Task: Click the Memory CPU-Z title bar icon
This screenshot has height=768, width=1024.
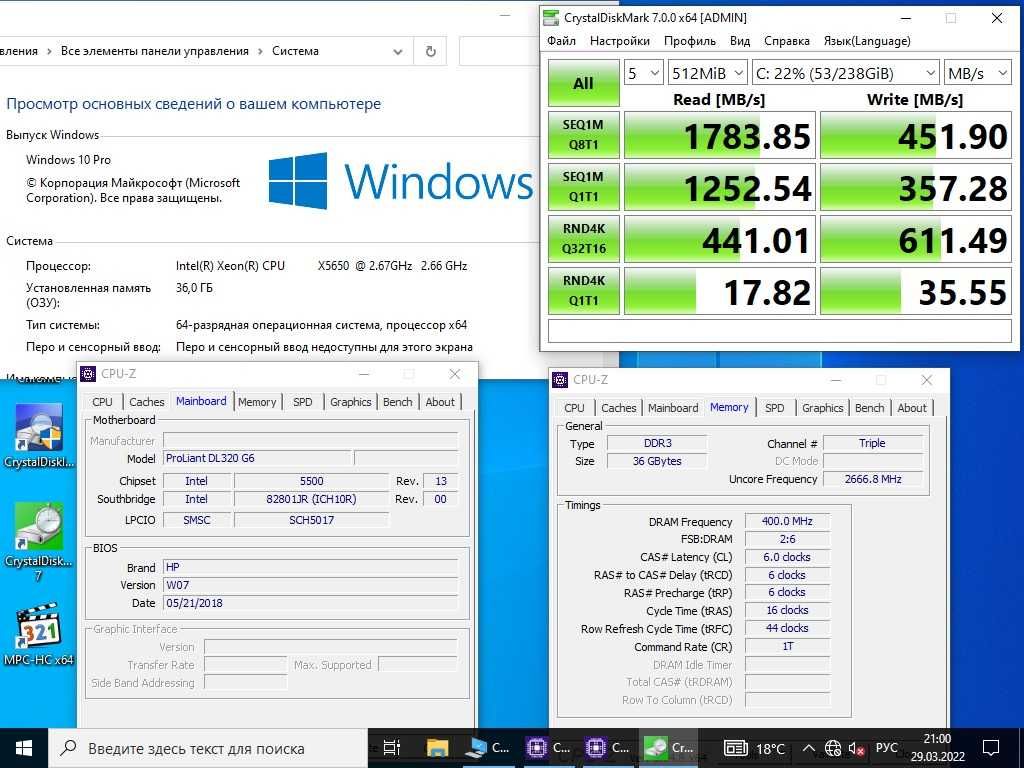Action: pyautogui.click(x=560, y=379)
